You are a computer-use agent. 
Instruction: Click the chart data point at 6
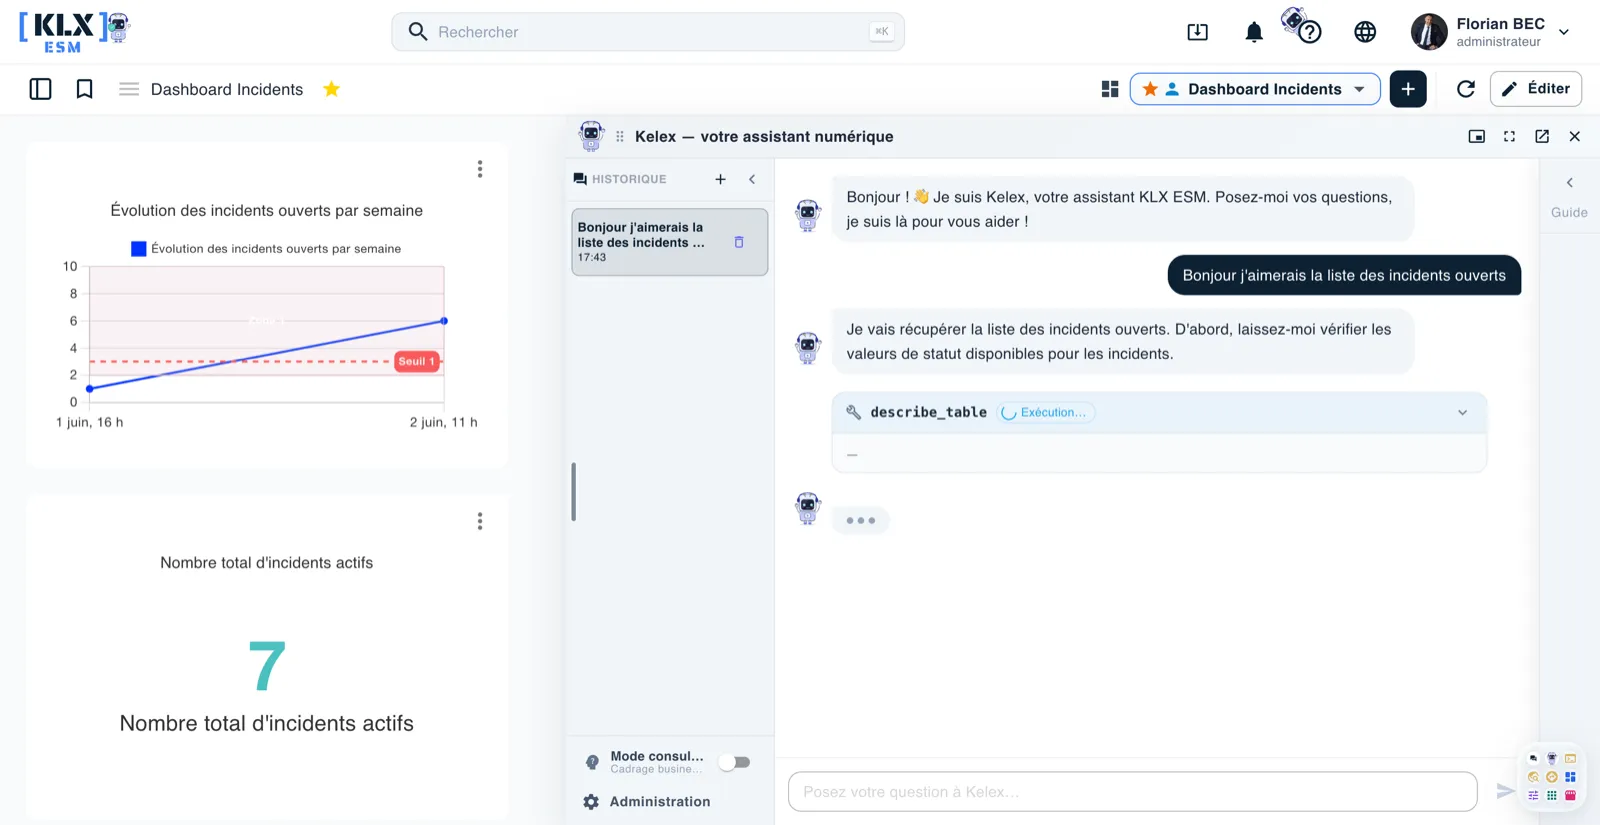(x=444, y=321)
